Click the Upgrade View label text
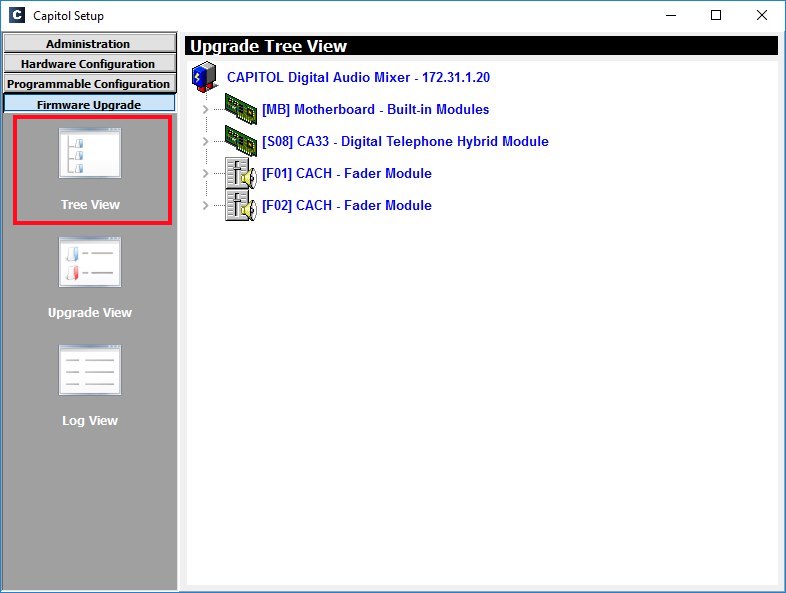This screenshot has height=593, width=786. tap(90, 312)
